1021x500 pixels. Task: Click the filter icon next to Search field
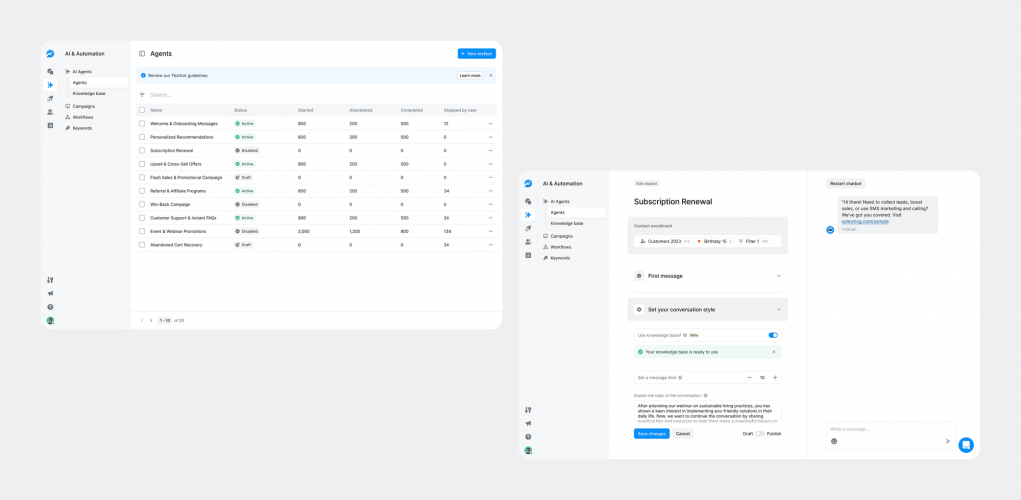pos(142,95)
